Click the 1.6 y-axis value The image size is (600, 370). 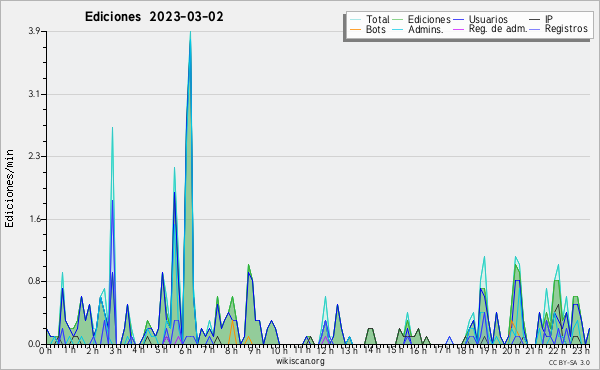pos(34,219)
